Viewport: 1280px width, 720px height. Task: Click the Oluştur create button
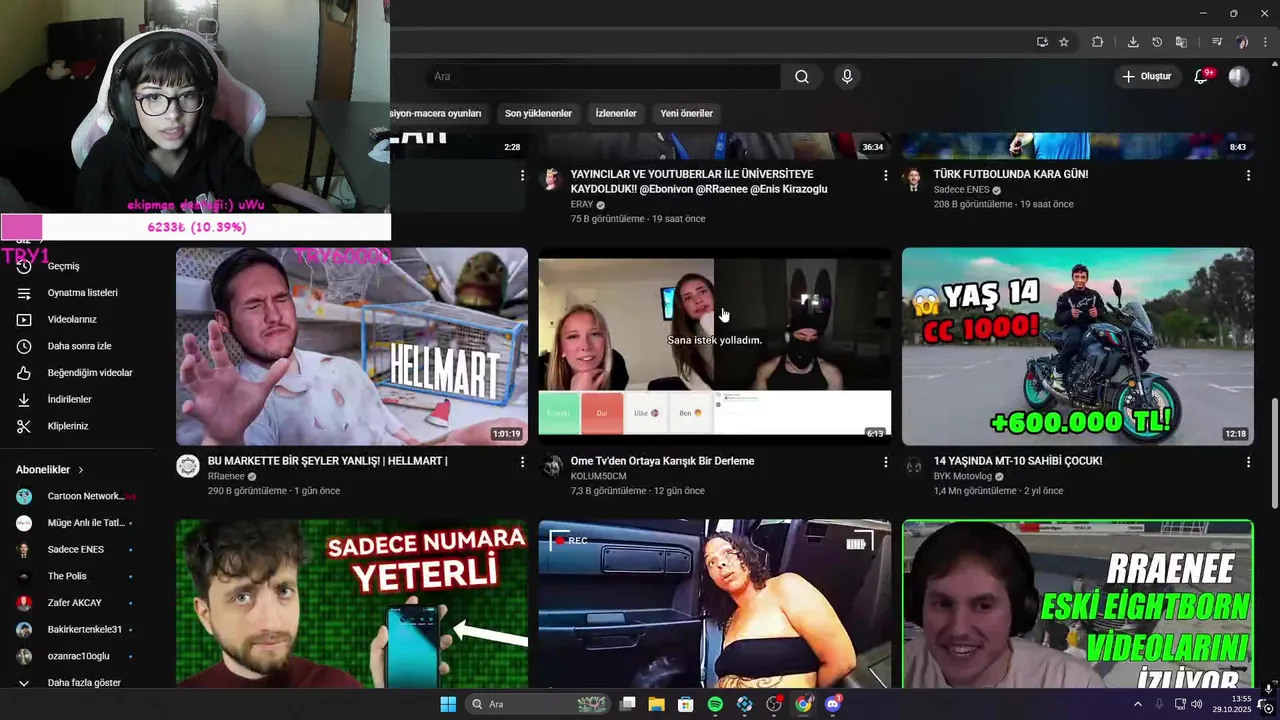pos(1146,77)
